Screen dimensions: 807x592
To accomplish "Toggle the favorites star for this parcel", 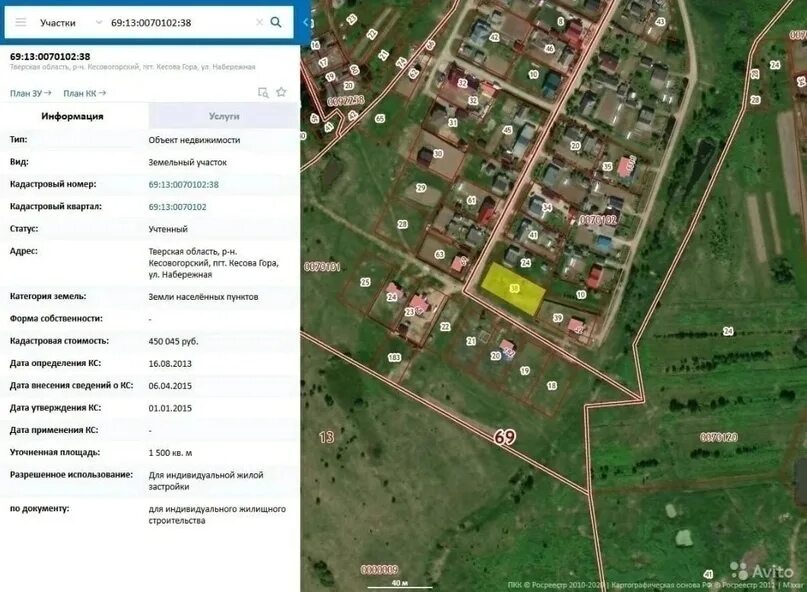I will click(x=280, y=91).
